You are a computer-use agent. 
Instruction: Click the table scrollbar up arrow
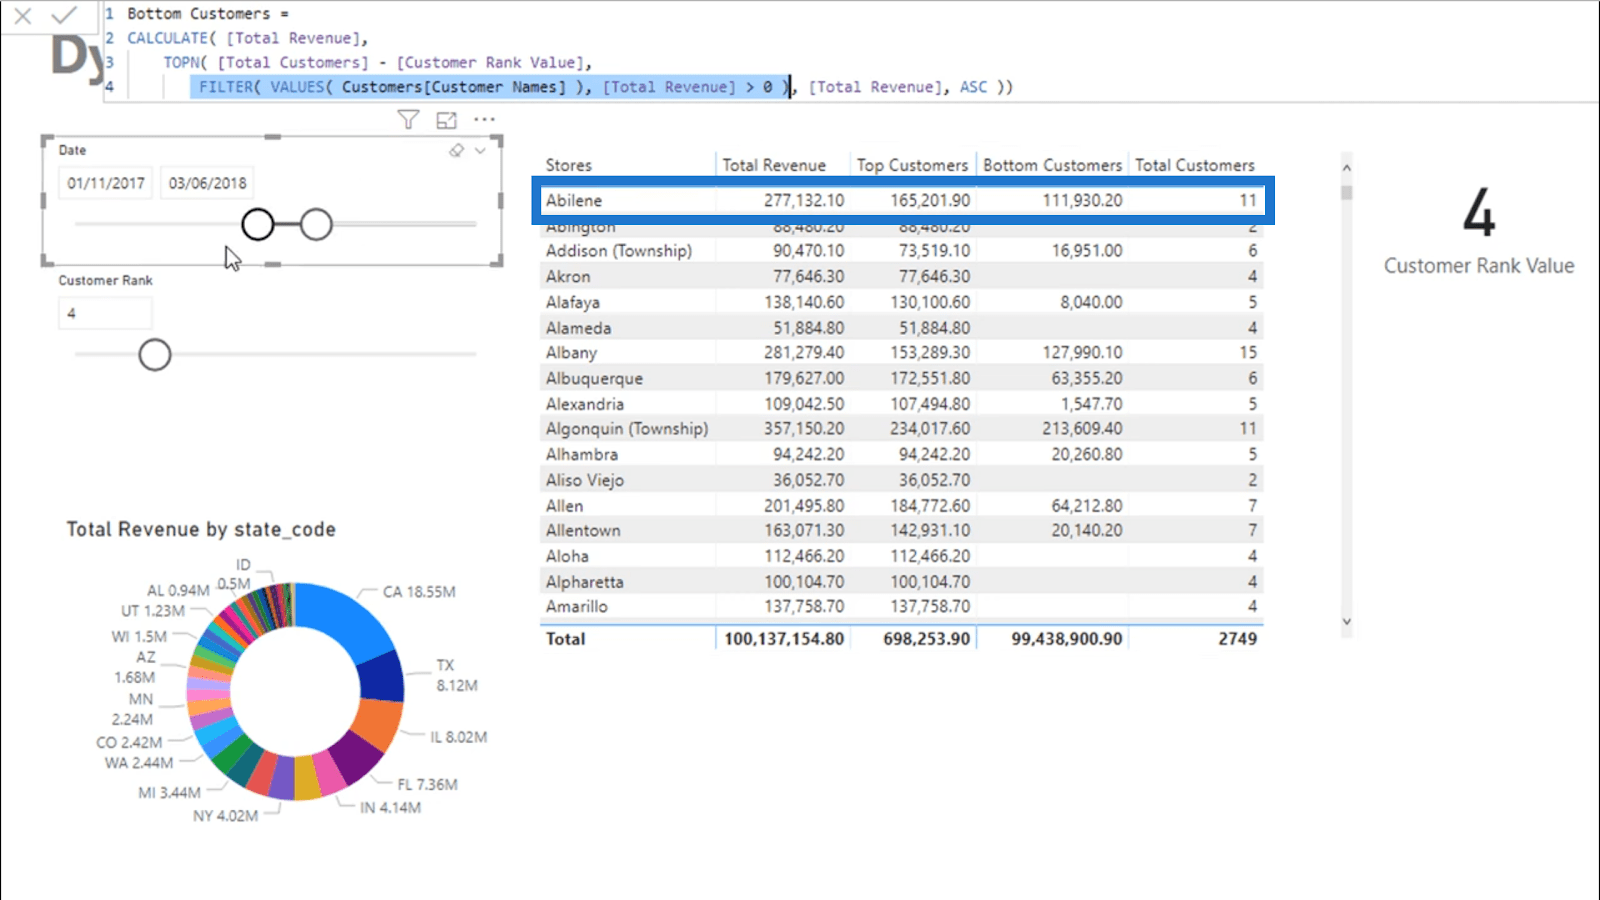tap(1346, 167)
